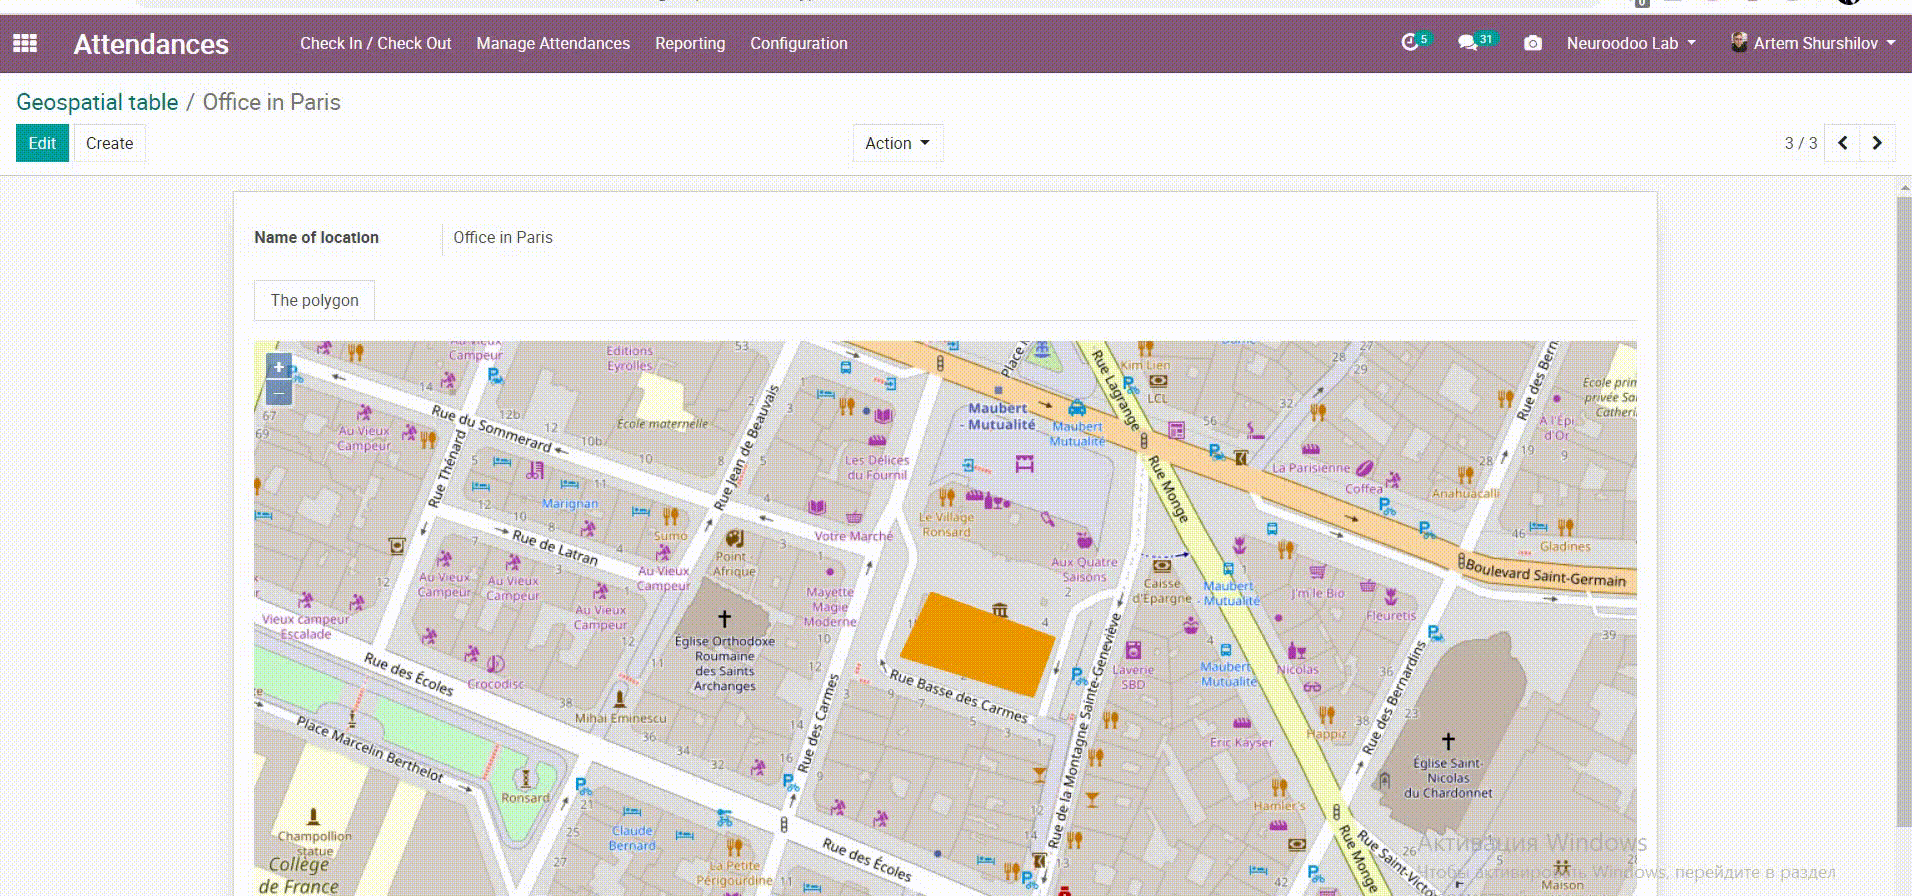Click the Ronsard monument icon on map
This screenshot has width=1912, height=896.
point(525,777)
